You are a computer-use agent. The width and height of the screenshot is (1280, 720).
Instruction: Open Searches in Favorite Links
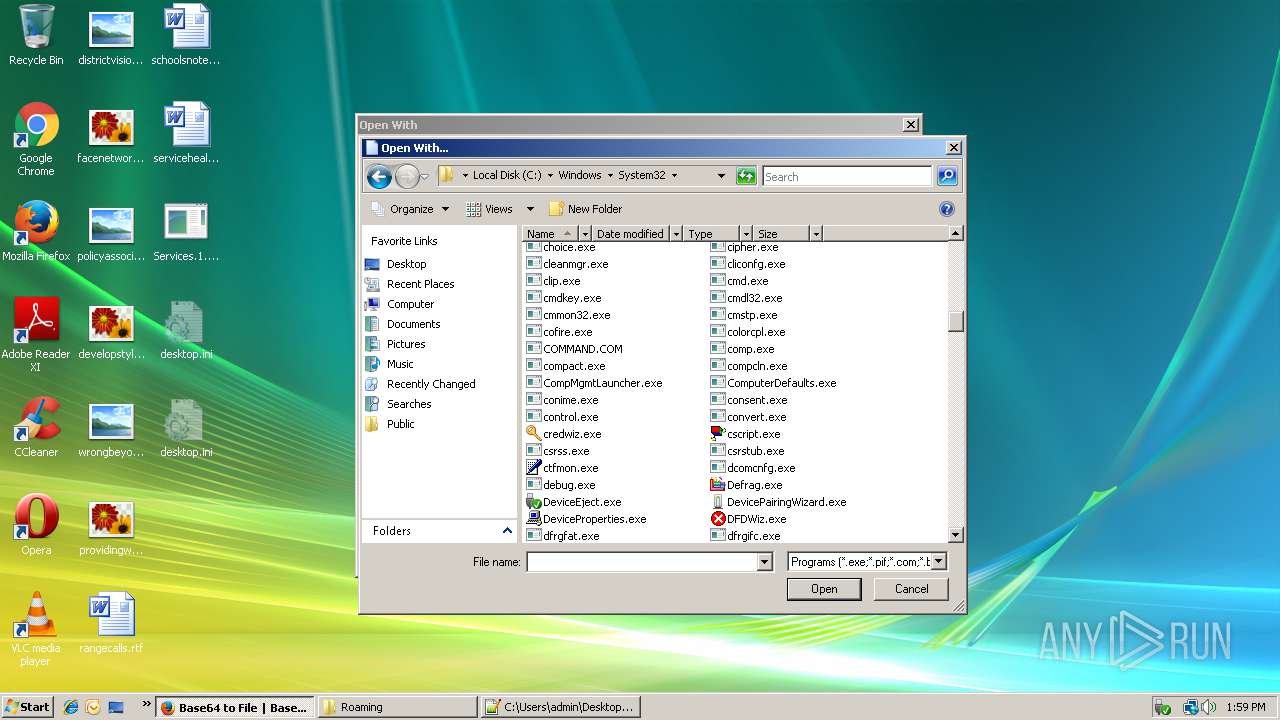pos(399,404)
